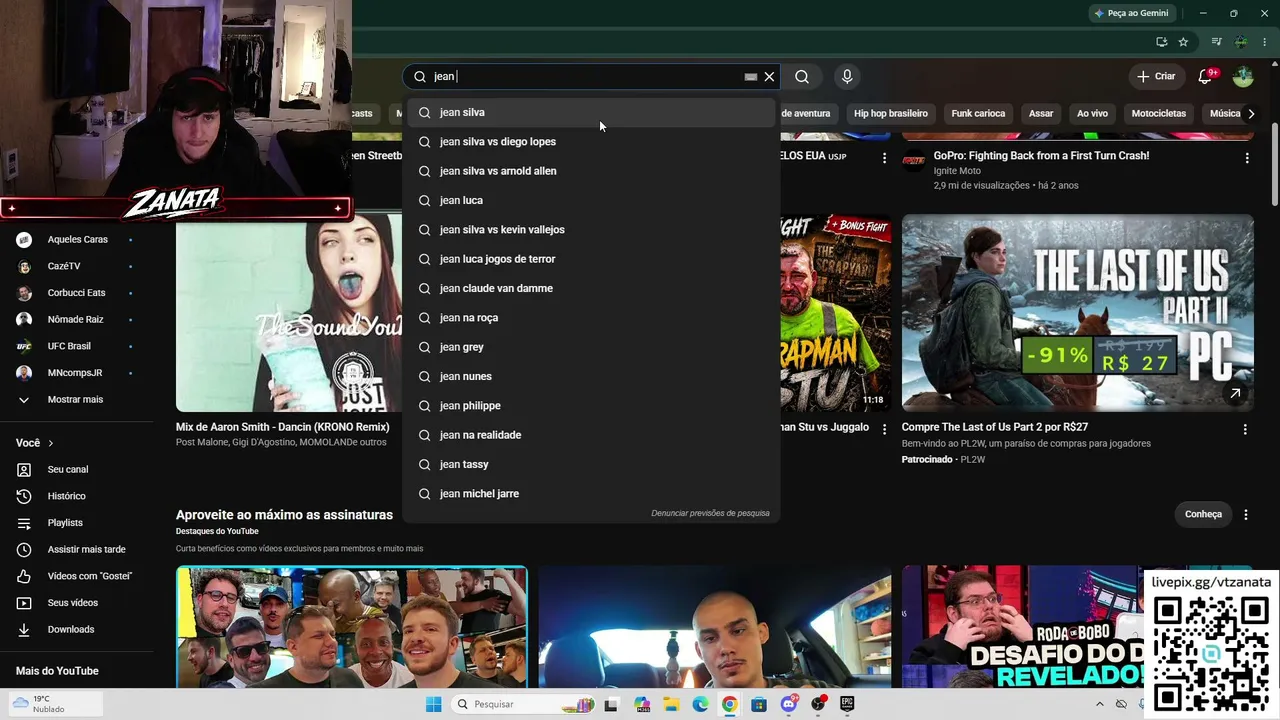Open Downloads in the sidebar
Screen dimensions: 1280x720
coord(71,629)
